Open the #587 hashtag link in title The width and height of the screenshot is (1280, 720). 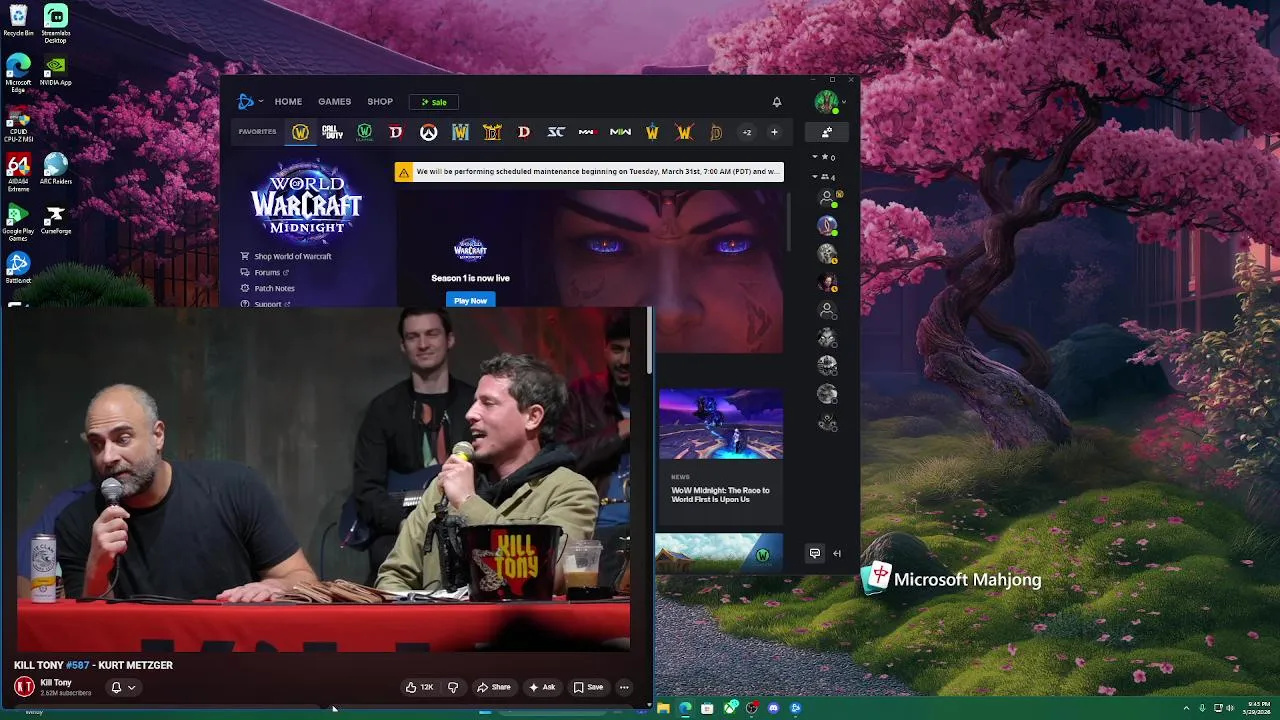pyautogui.click(x=77, y=665)
